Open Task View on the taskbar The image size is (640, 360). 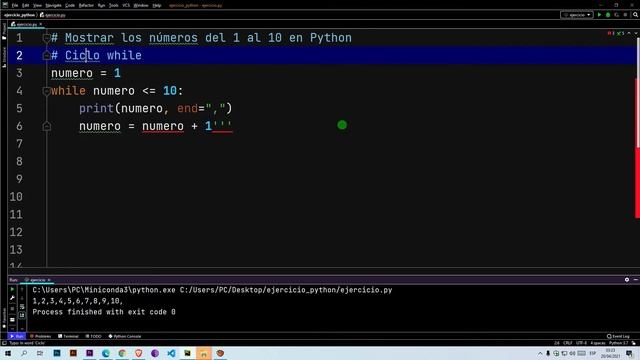40,353
